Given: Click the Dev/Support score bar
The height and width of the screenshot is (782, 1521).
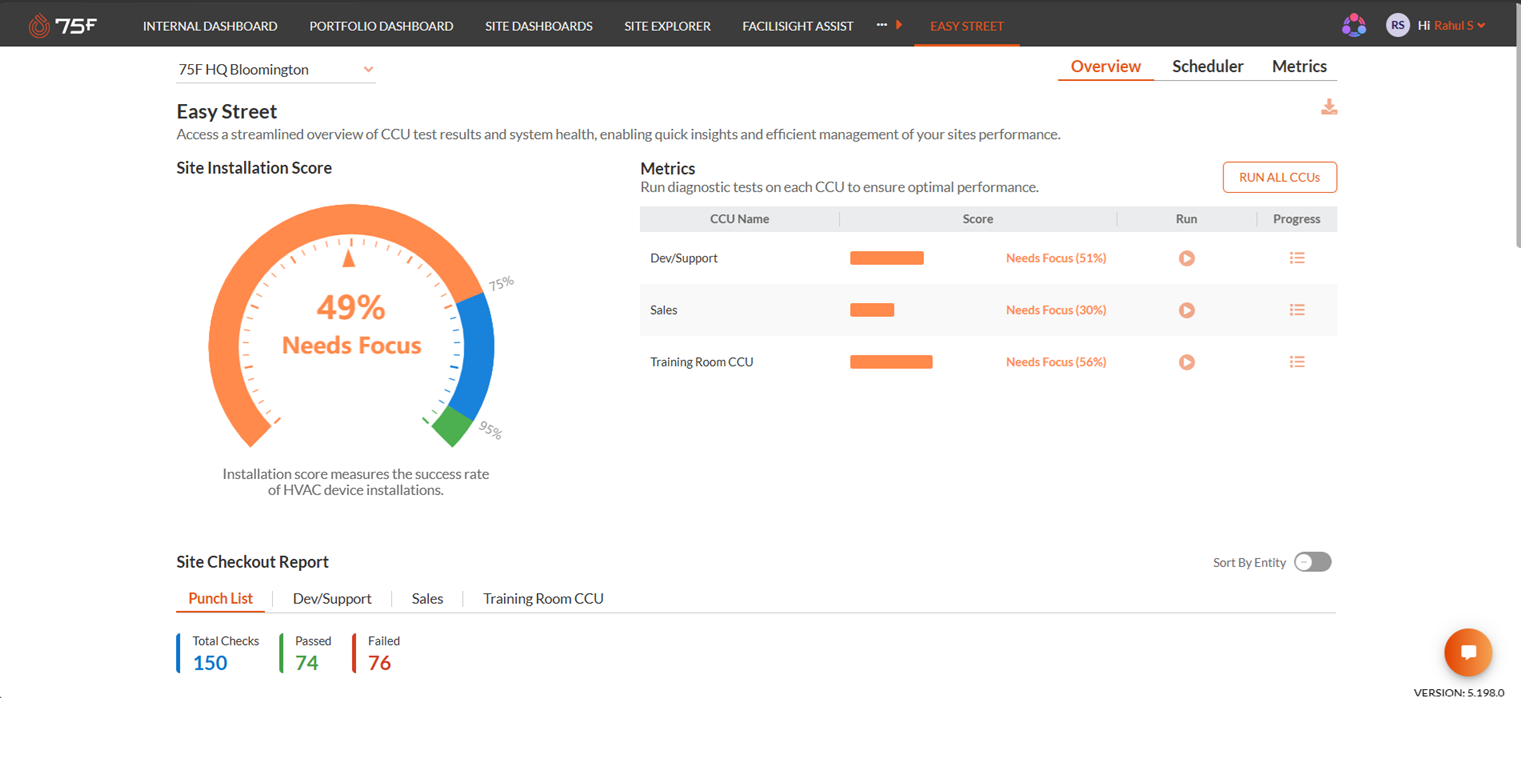Looking at the screenshot, I should click(x=887, y=258).
